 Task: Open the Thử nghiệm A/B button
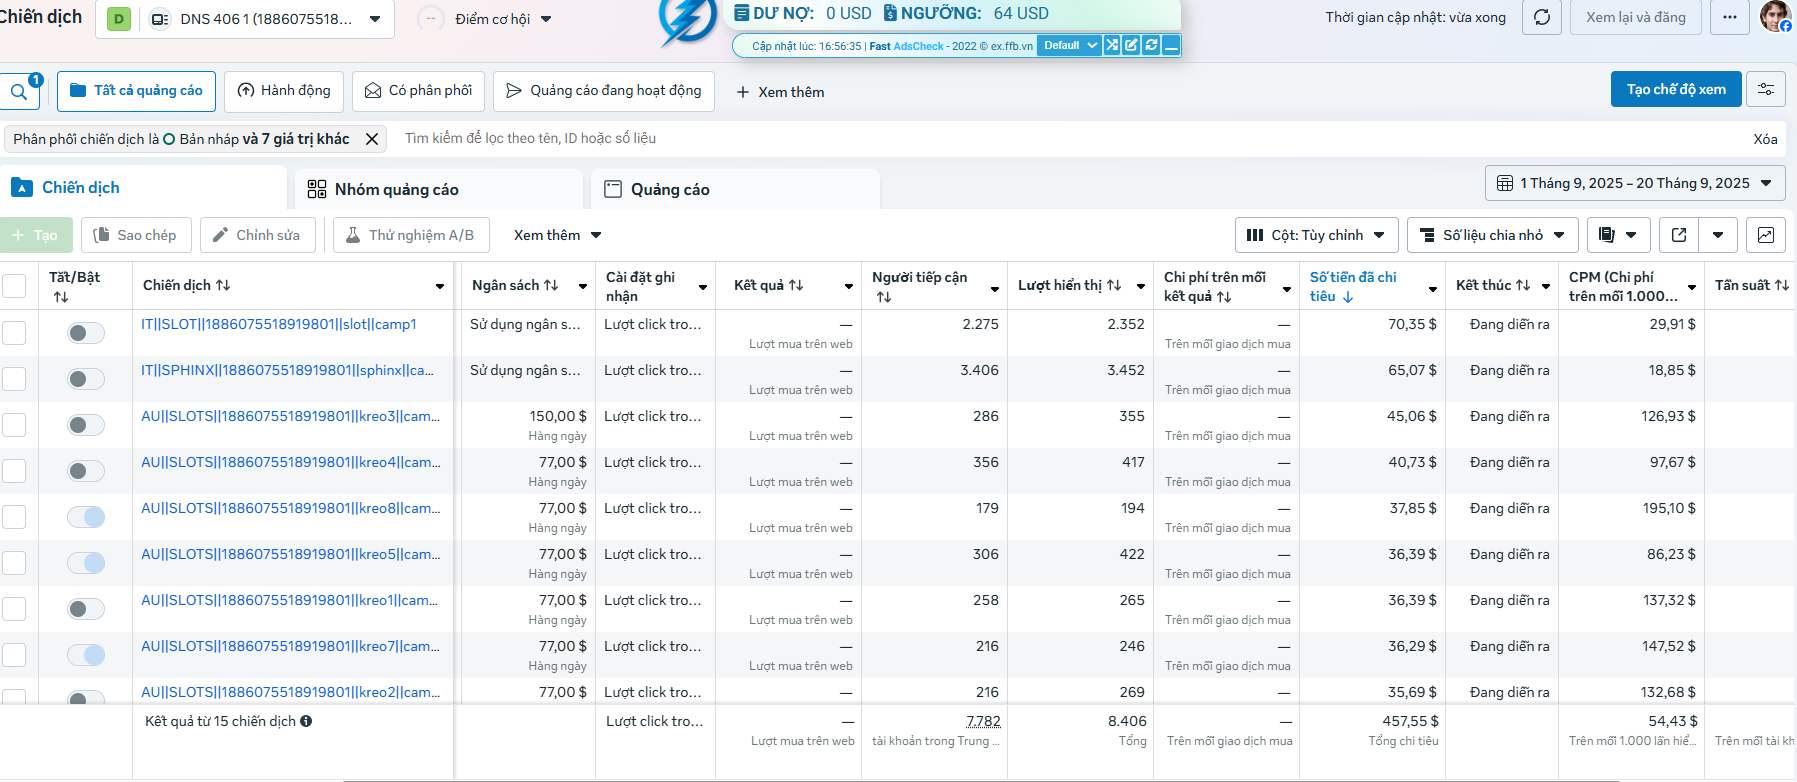(411, 235)
